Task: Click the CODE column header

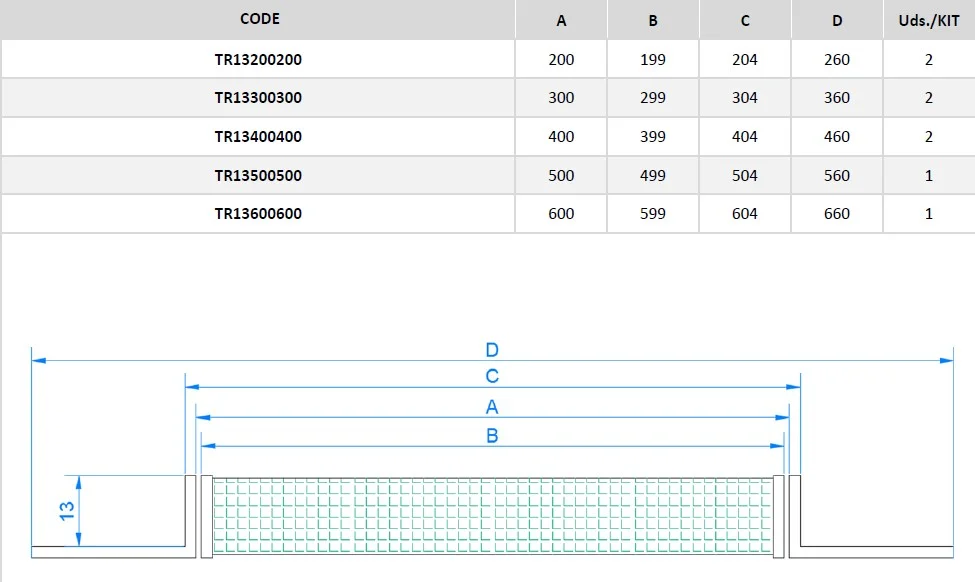Action: click(259, 19)
